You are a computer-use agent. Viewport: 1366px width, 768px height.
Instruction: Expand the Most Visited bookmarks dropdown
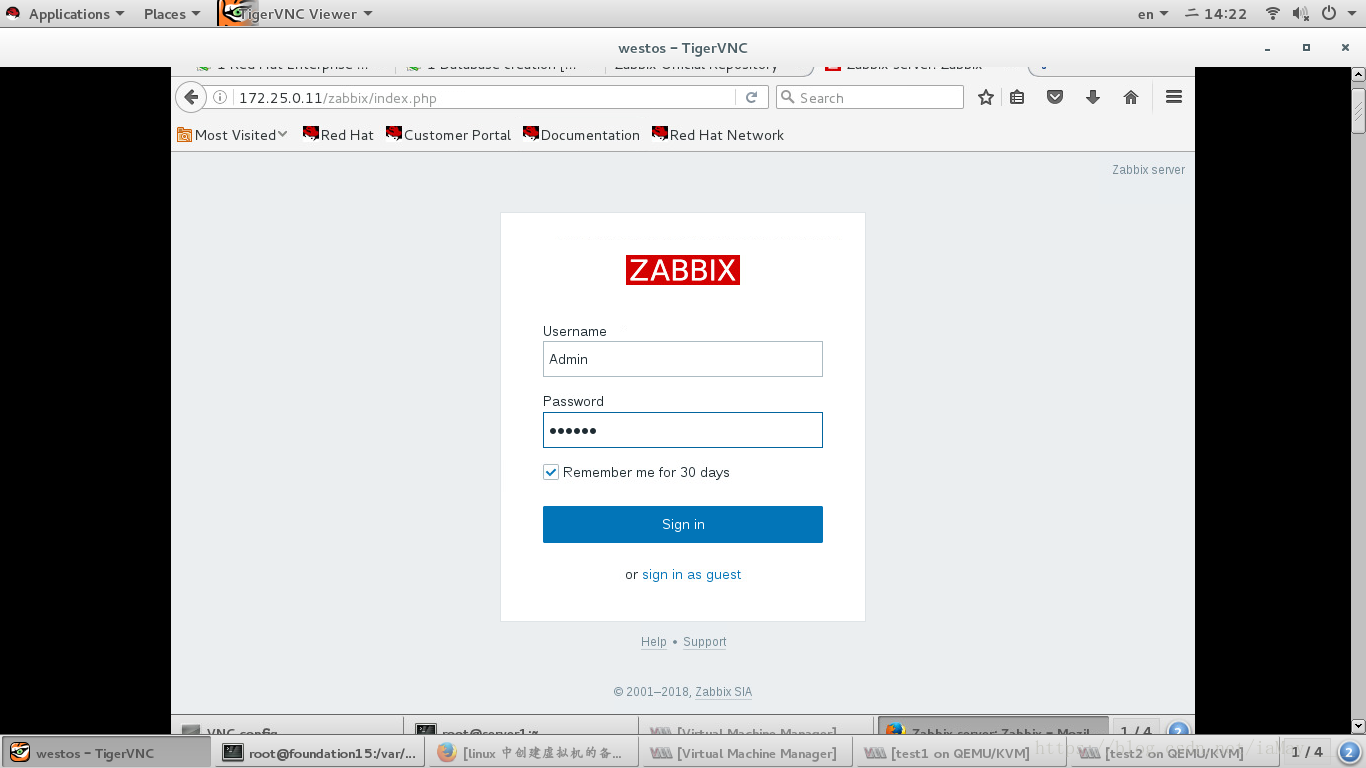[232, 135]
